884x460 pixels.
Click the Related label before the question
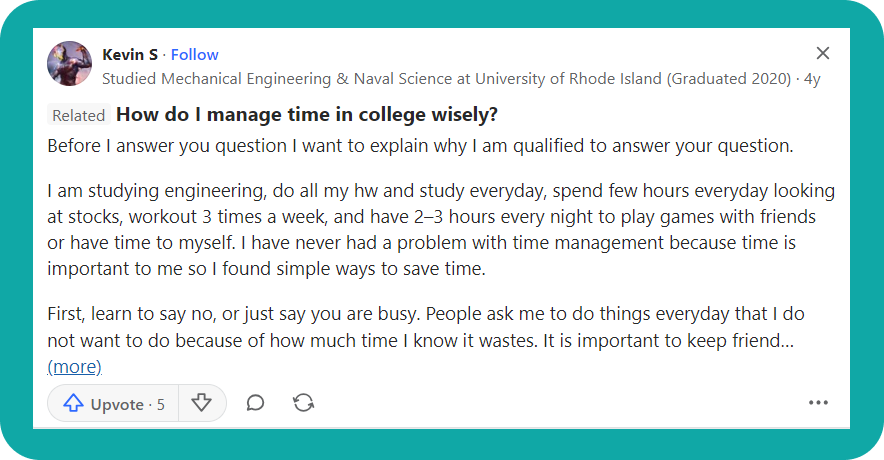tap(78, 115)
